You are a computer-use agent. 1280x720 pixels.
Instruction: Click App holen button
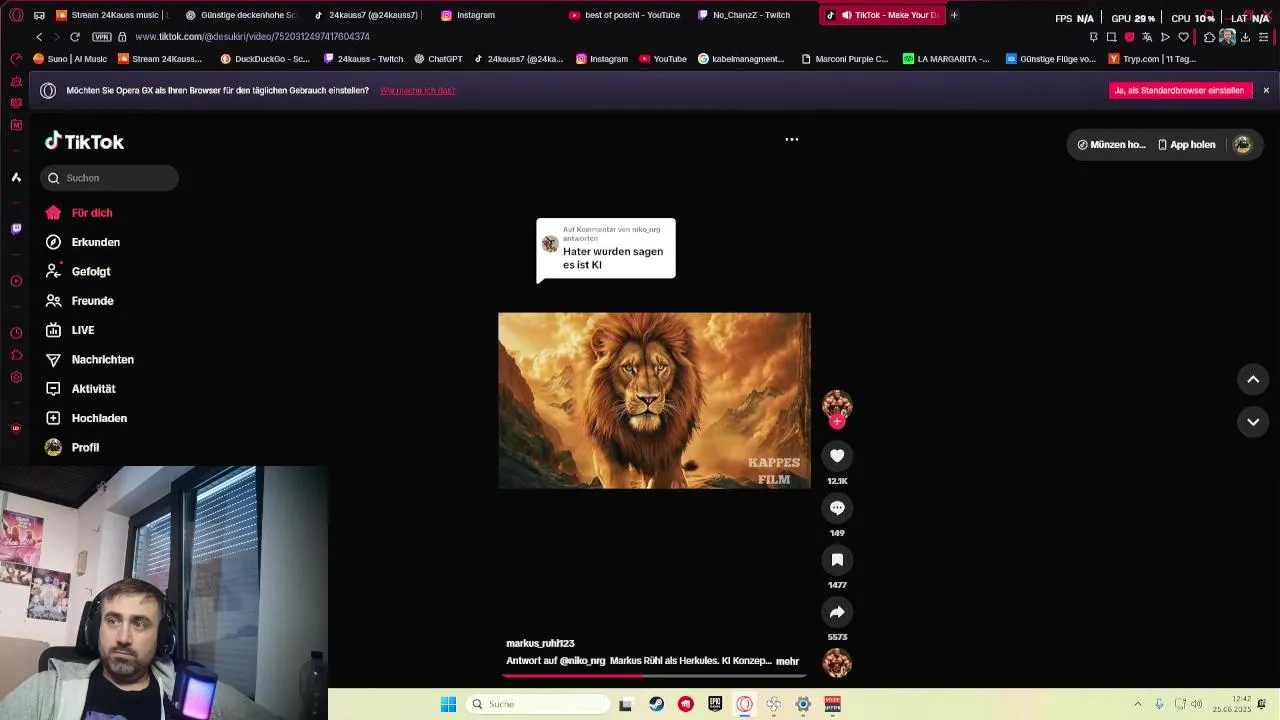[x=1187, y=145]
